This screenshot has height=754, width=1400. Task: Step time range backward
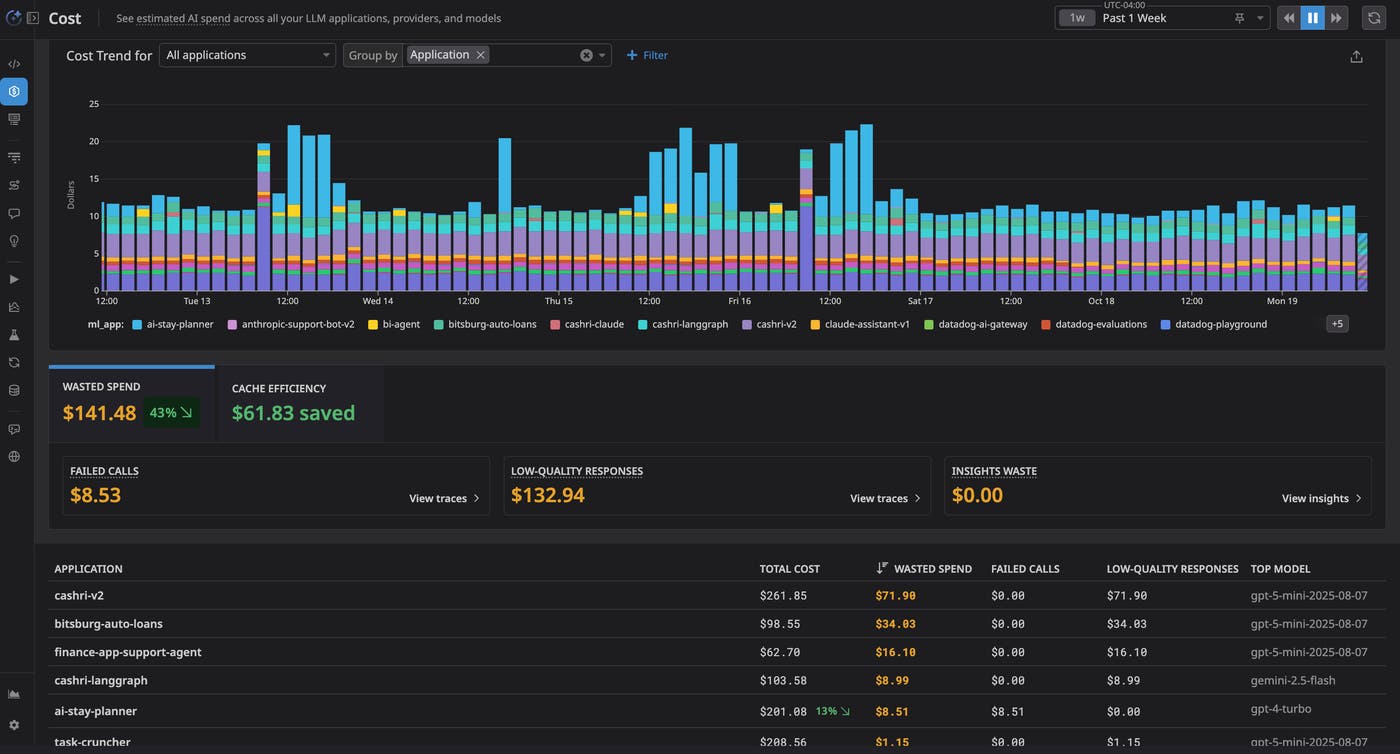(x=1289, y=18)
